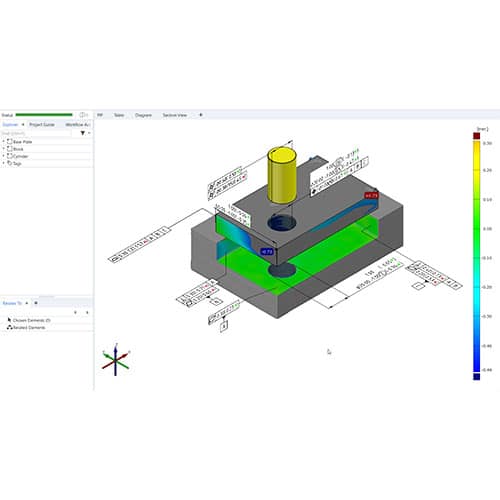Open the filter dropdown arrow beside funnel
The width and height of the screenshot is (500, 500).
point(89,133)
